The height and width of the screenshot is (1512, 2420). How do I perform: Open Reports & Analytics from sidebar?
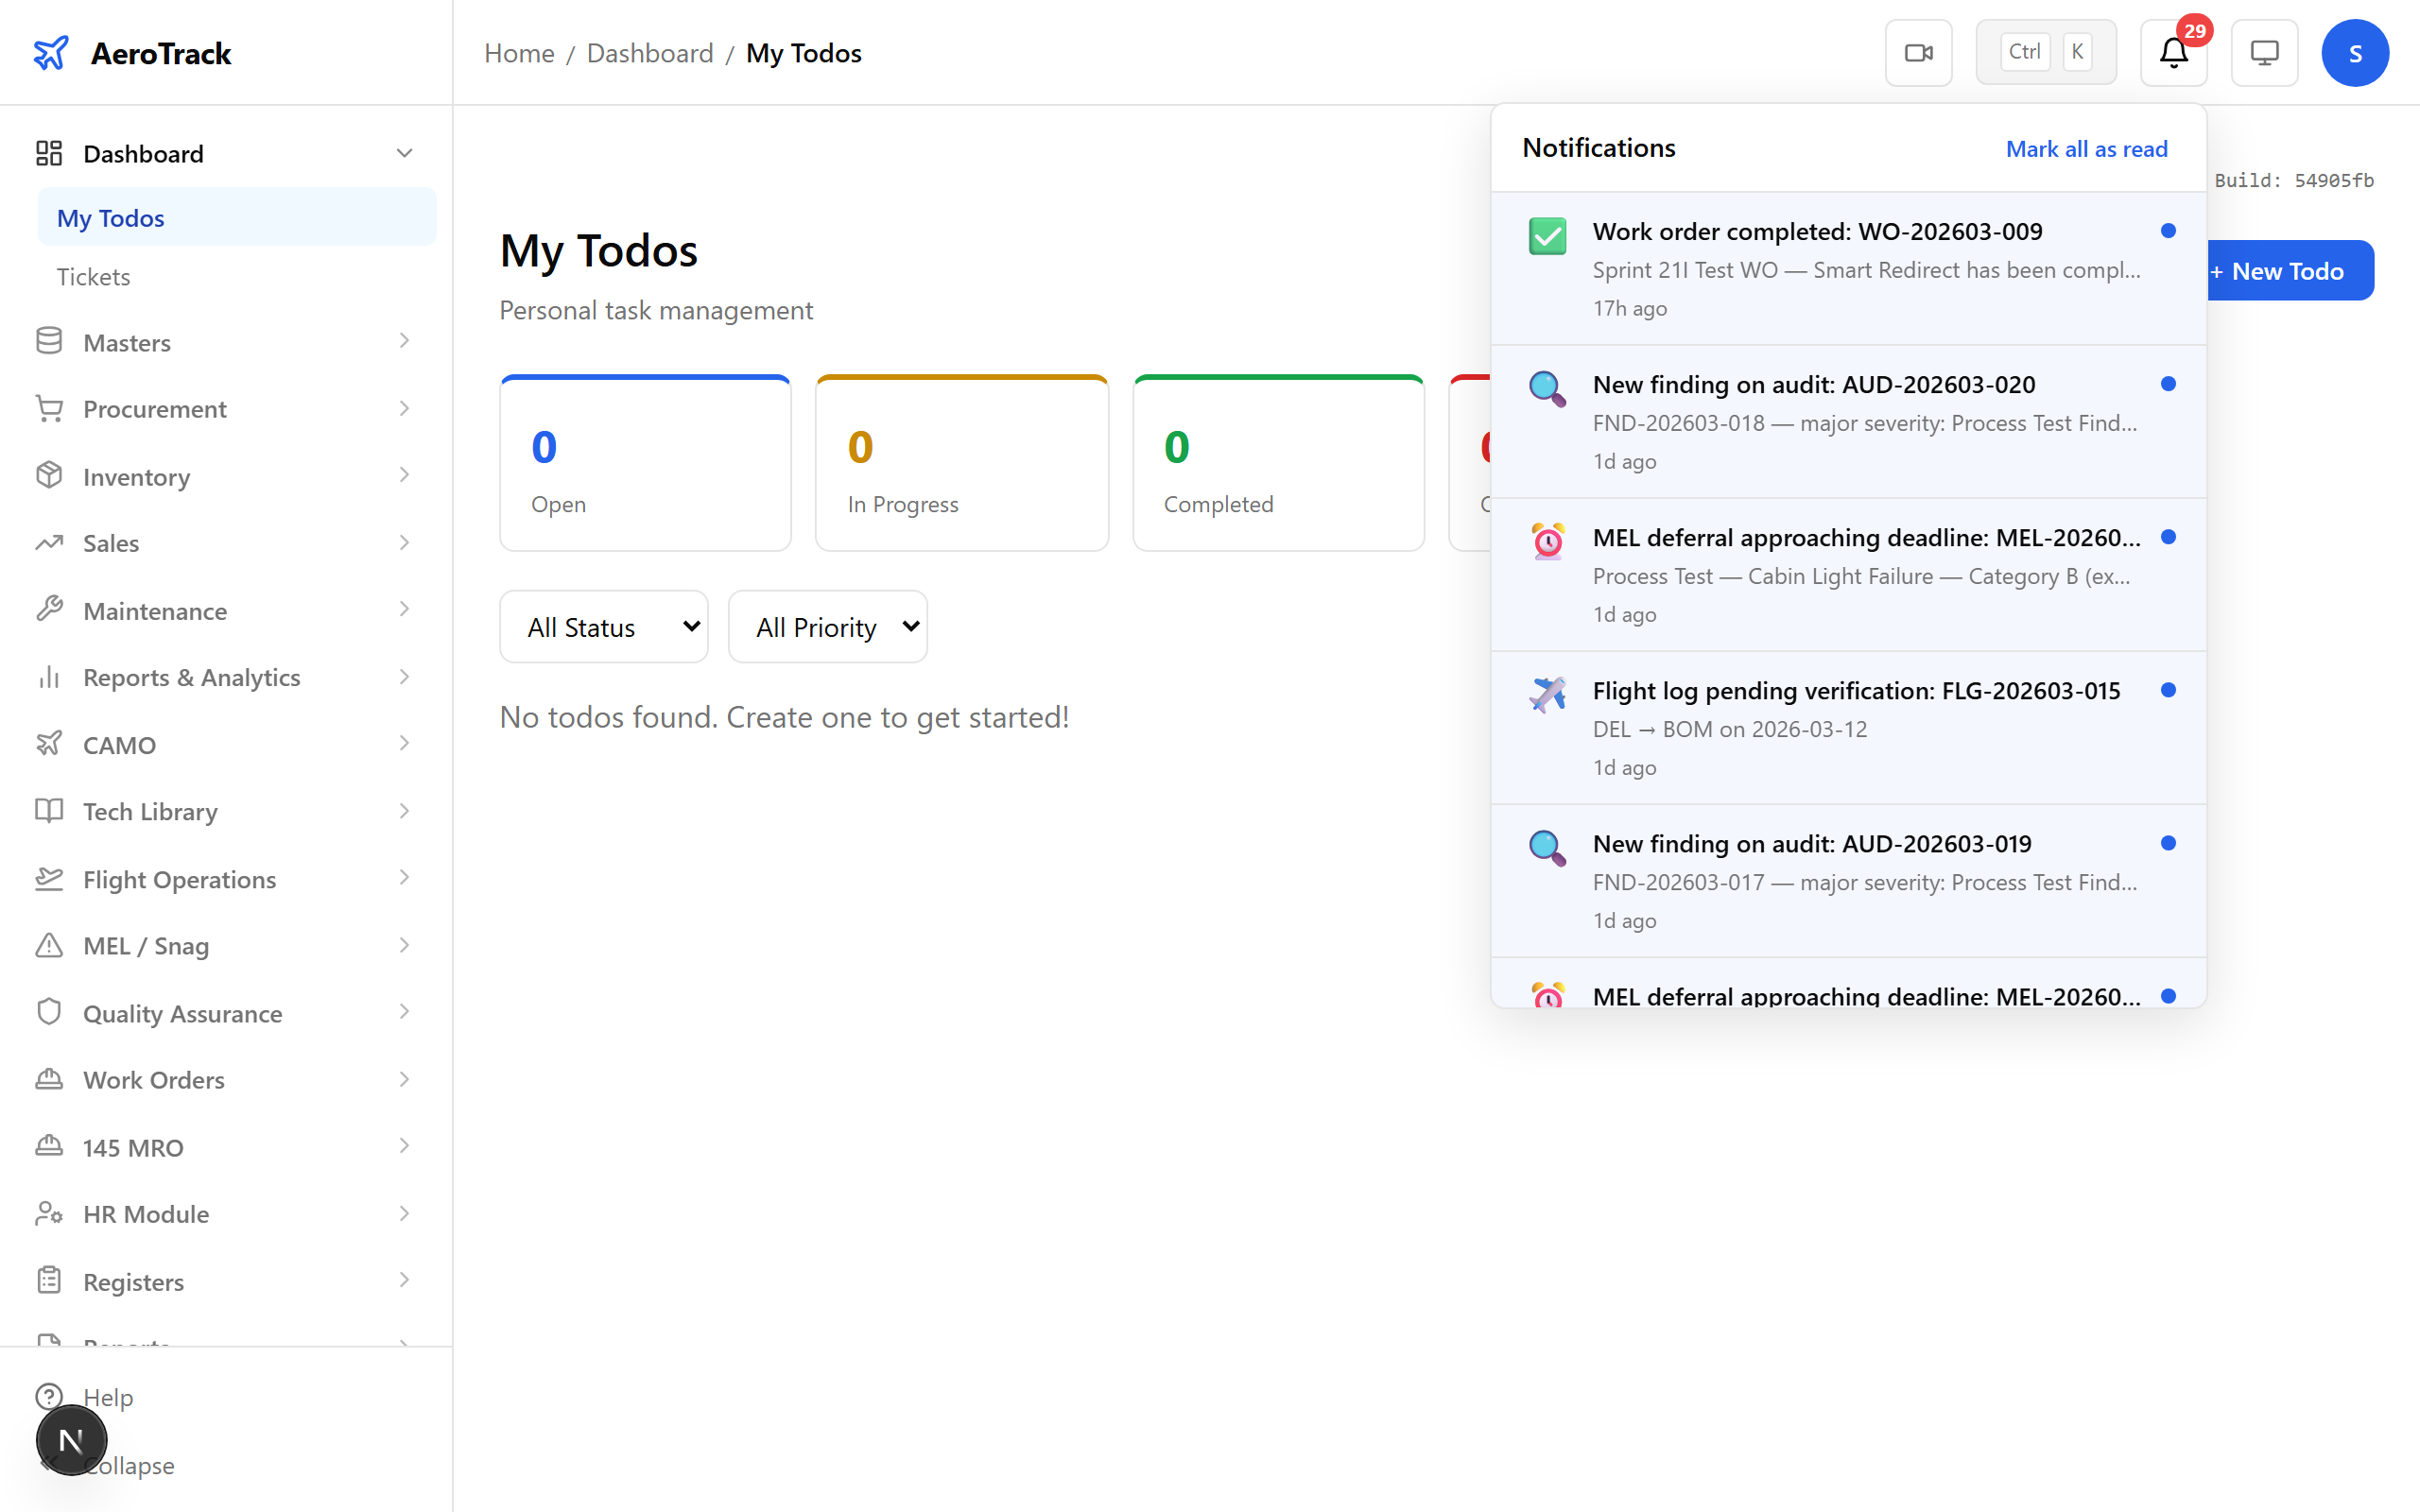click(190, 677)
